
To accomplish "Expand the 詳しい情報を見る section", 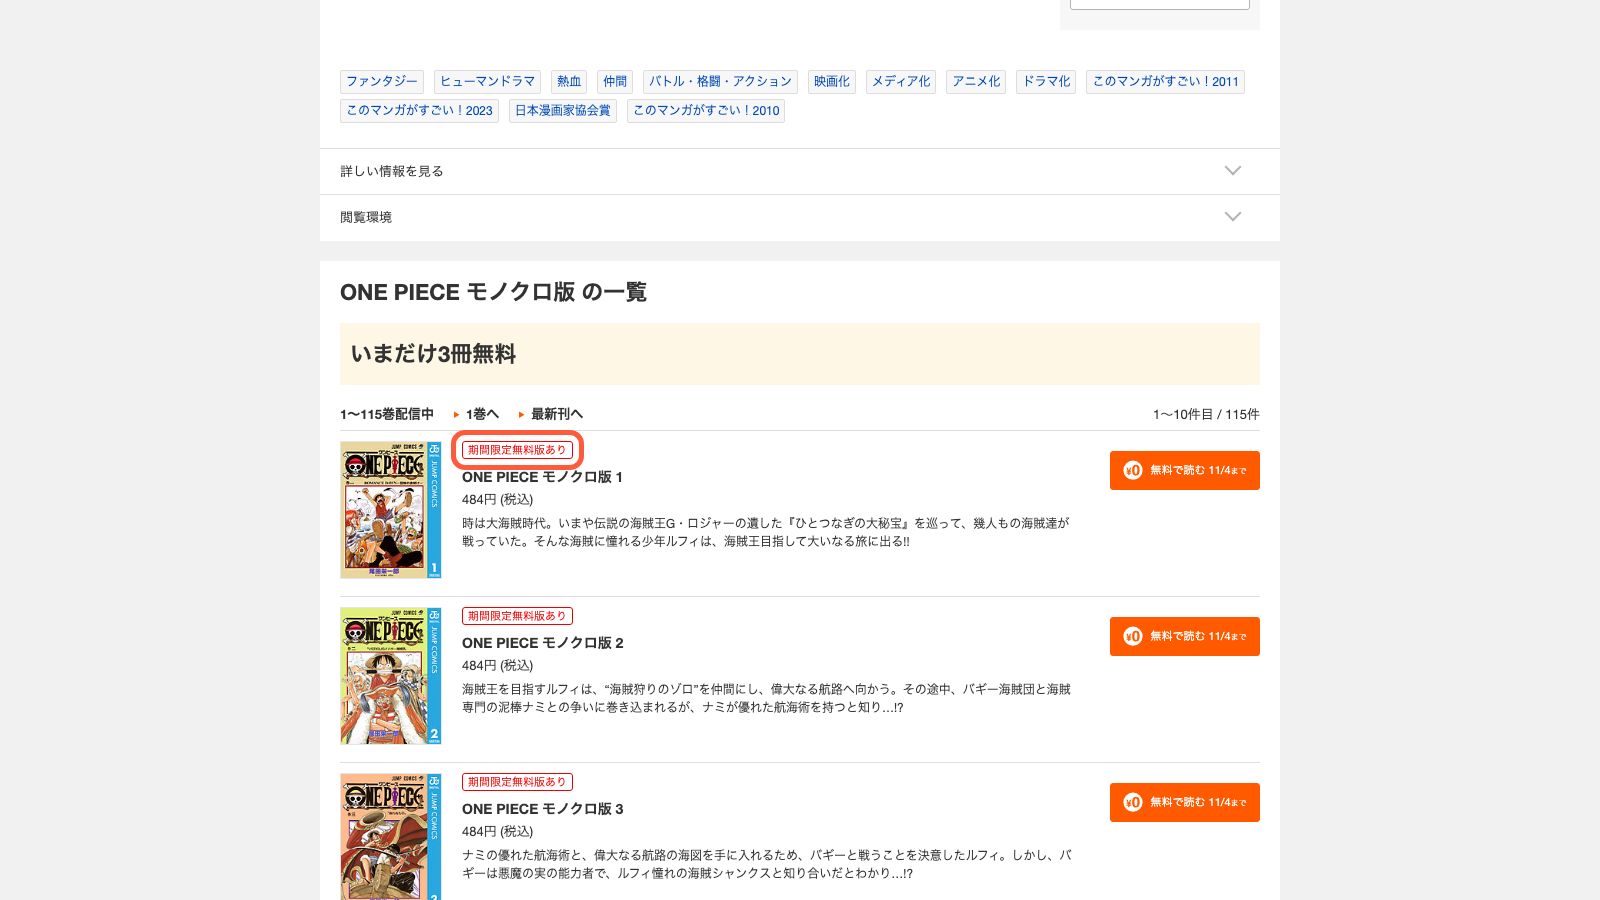I will pos(800,171).
